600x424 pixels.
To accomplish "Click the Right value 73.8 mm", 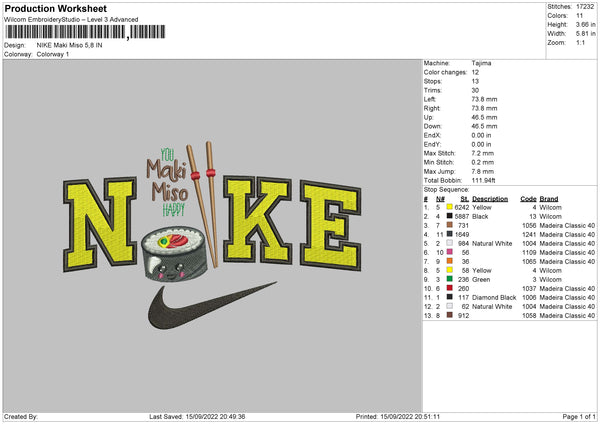I will tap(484, 108).
